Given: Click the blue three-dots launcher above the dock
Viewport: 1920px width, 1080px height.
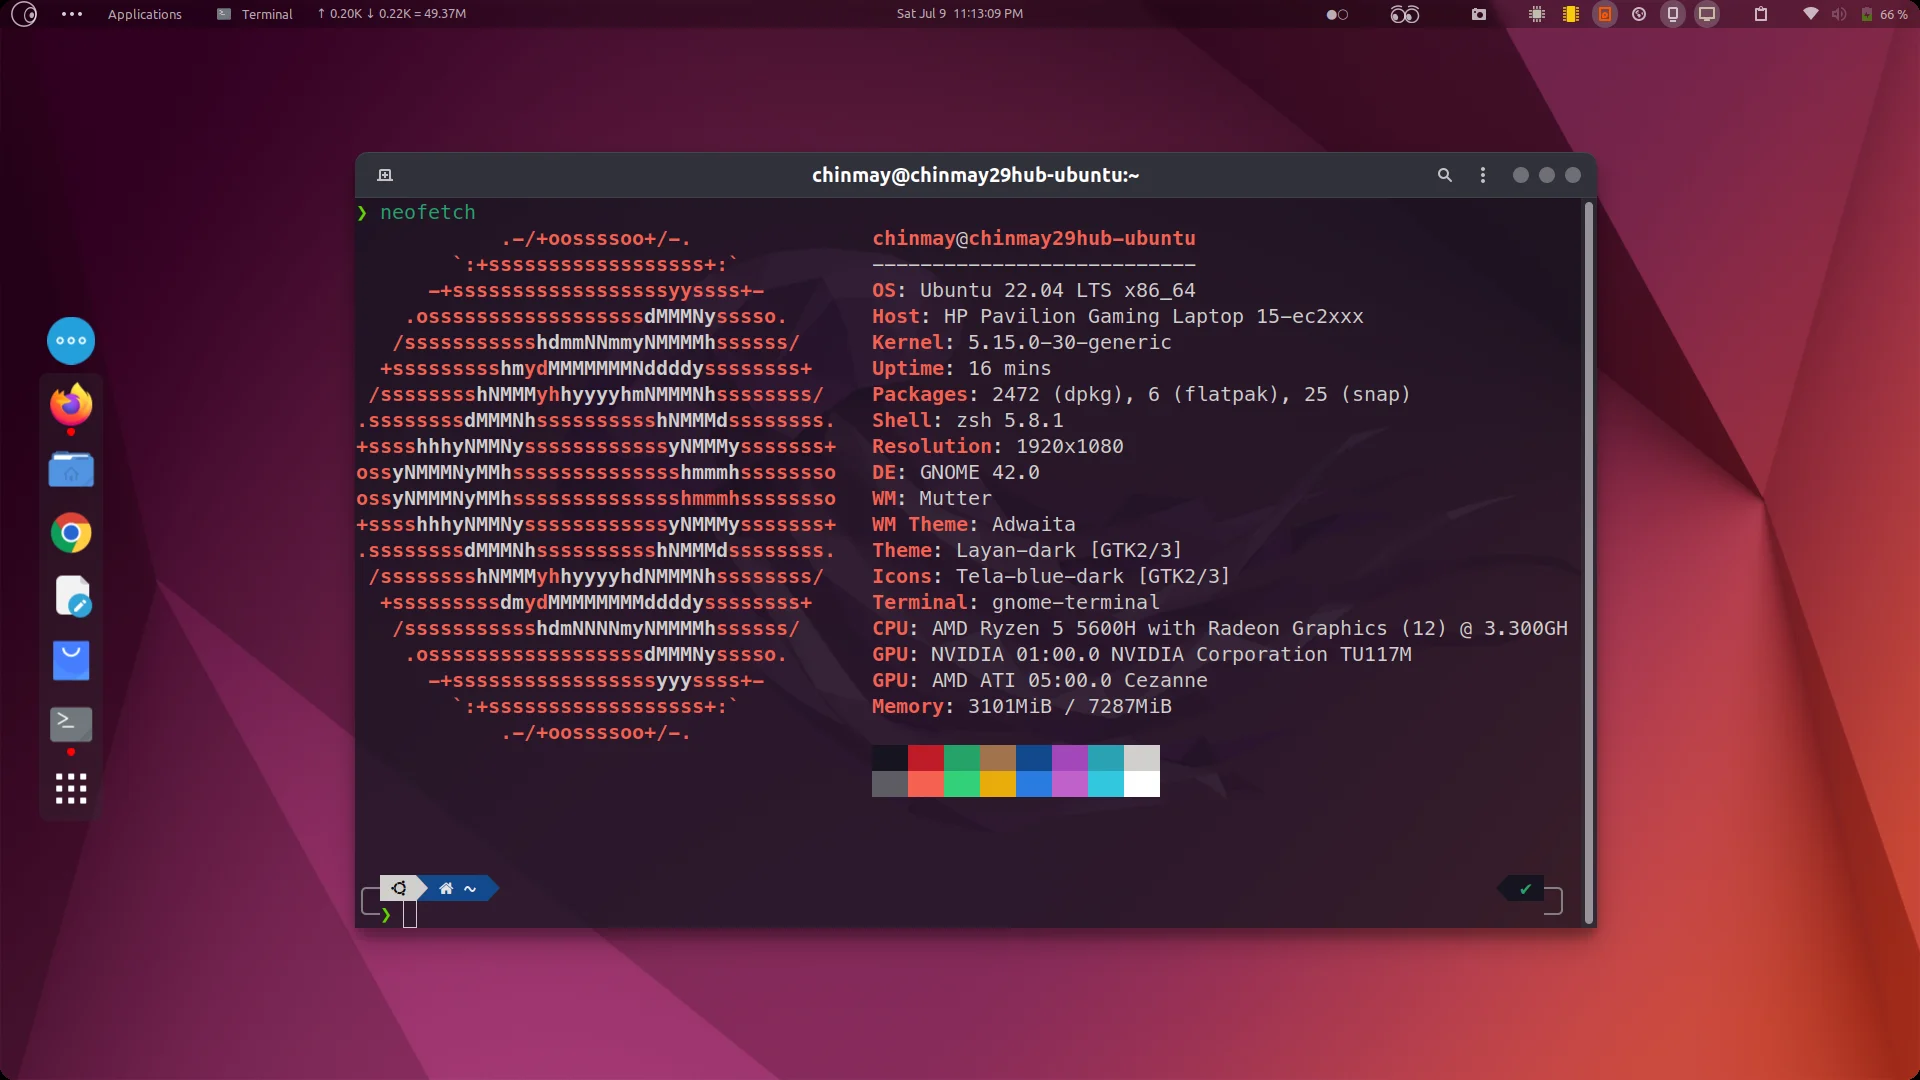Looking at the screenshot, I should tap(71, 341).
